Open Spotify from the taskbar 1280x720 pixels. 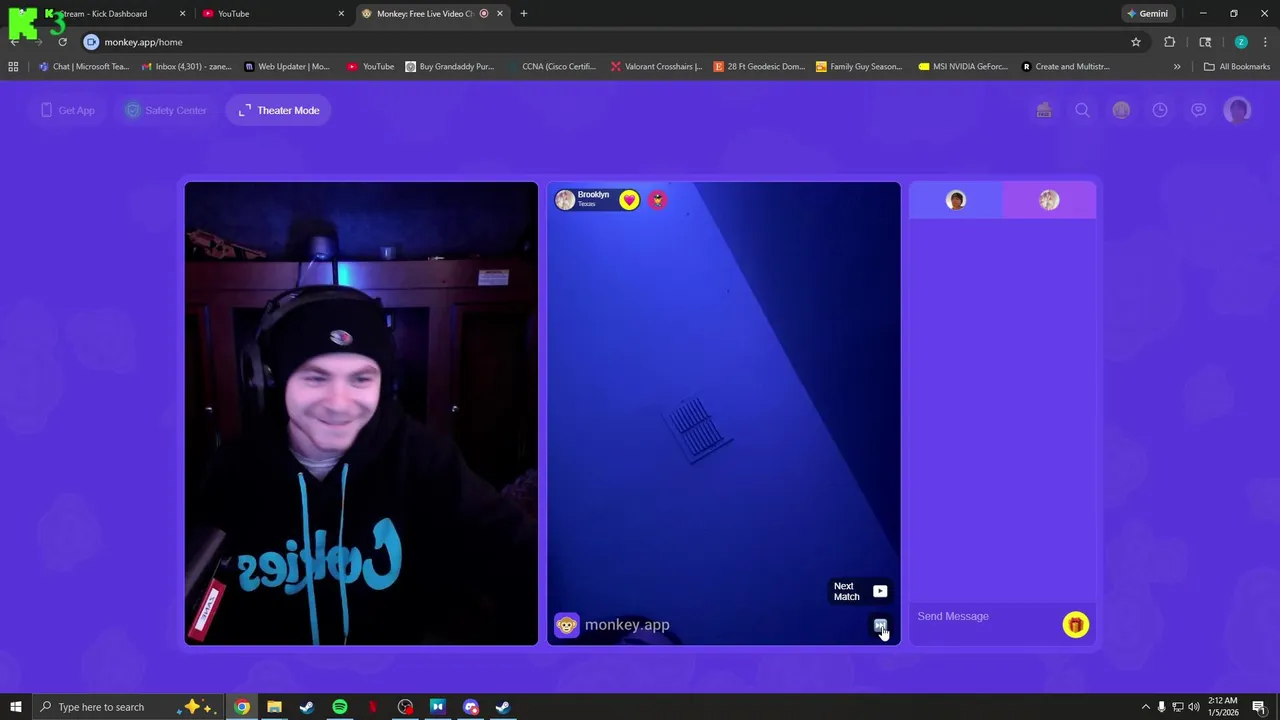coord(340,707)
